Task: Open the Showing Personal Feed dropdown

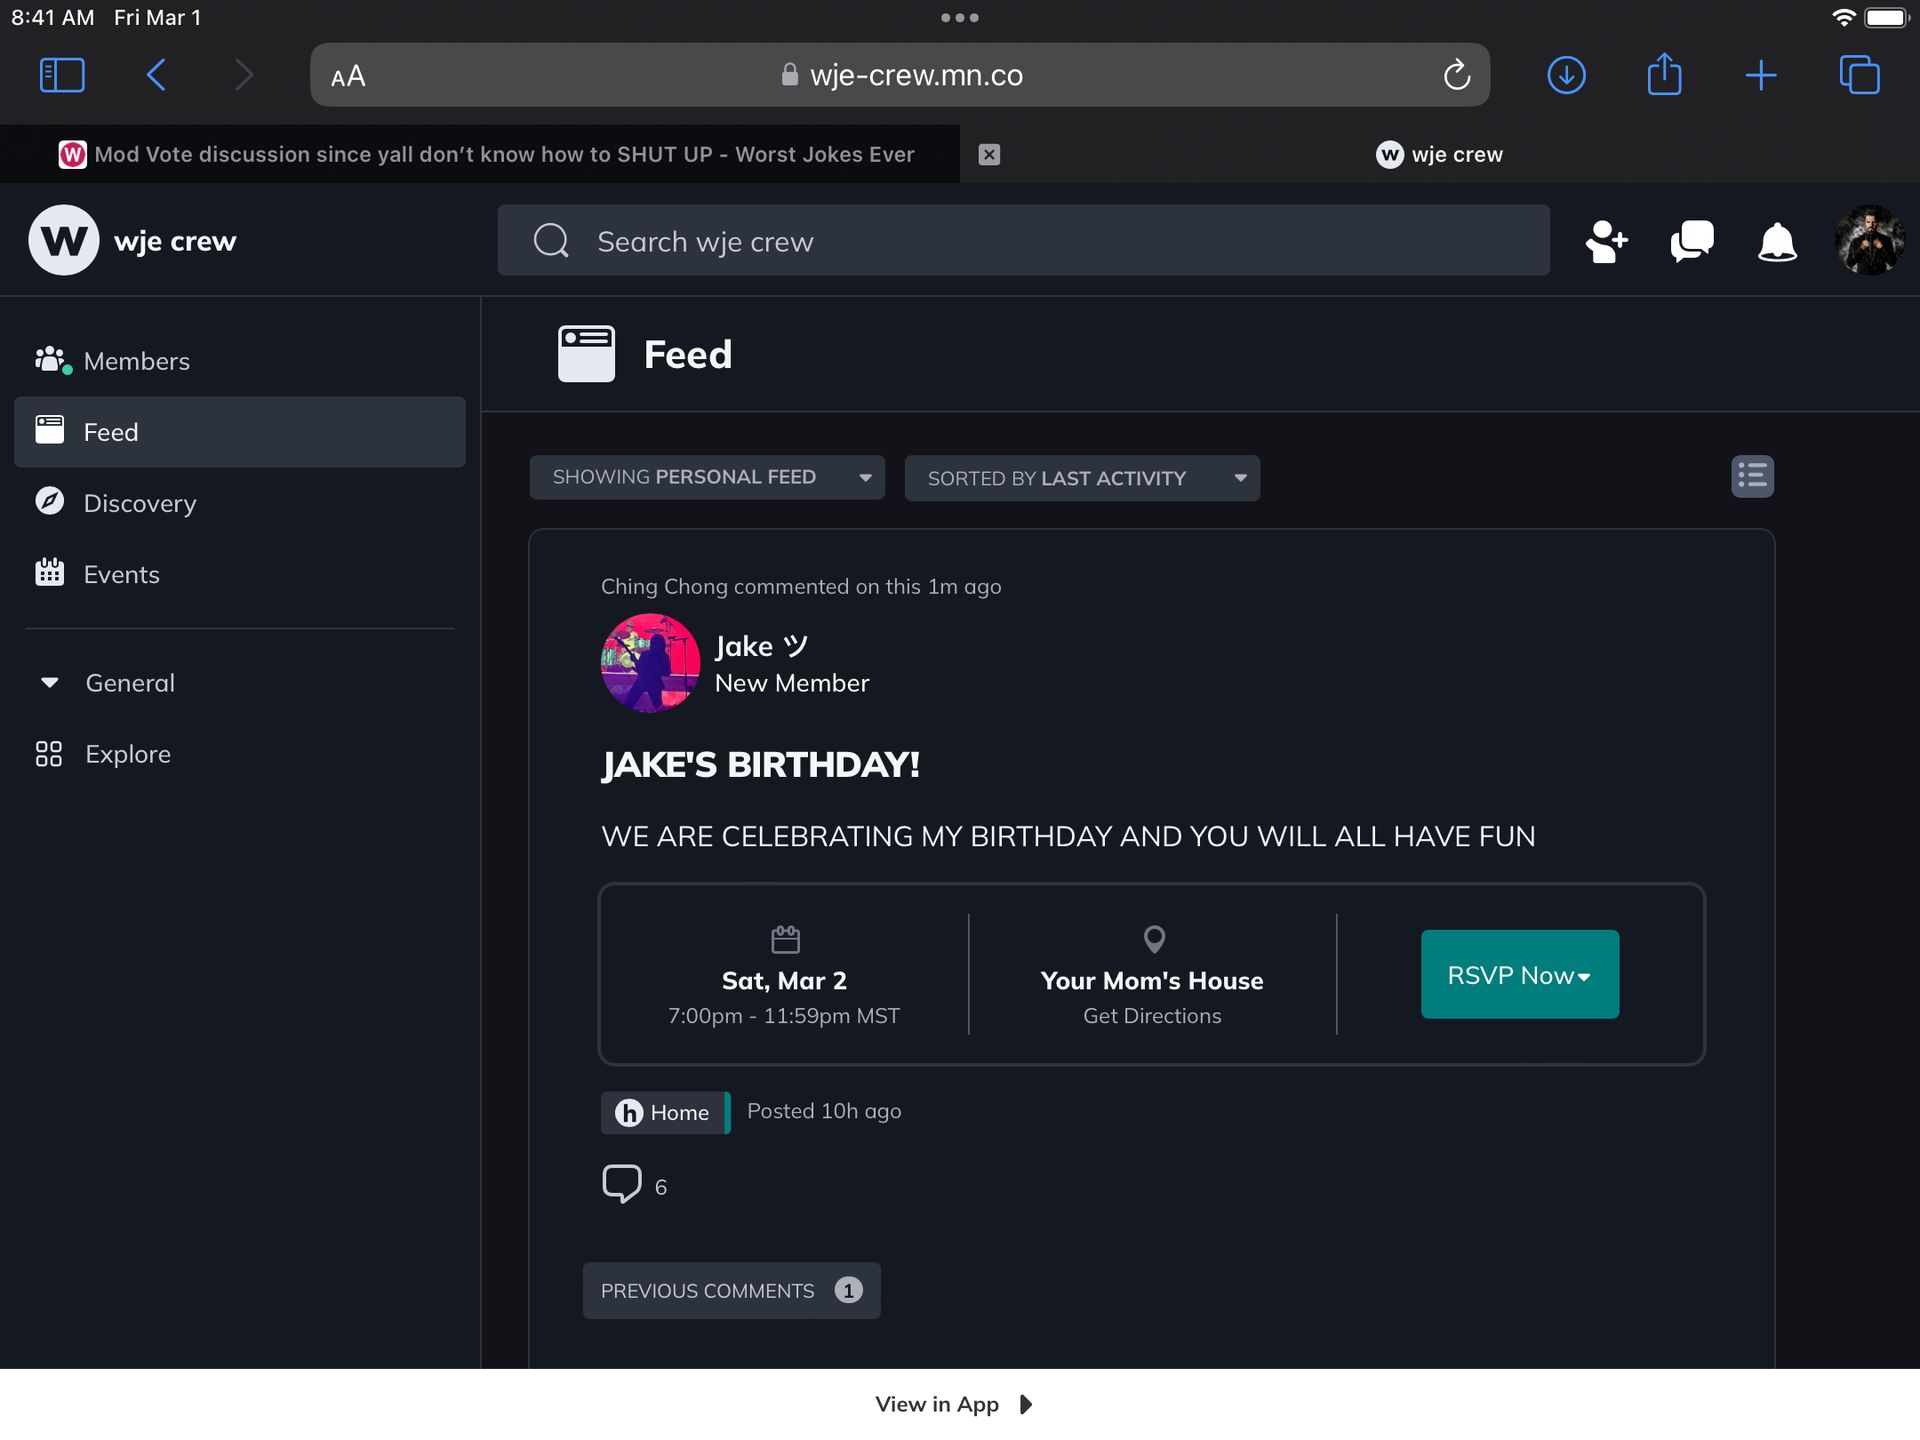Action: [707, 478]
